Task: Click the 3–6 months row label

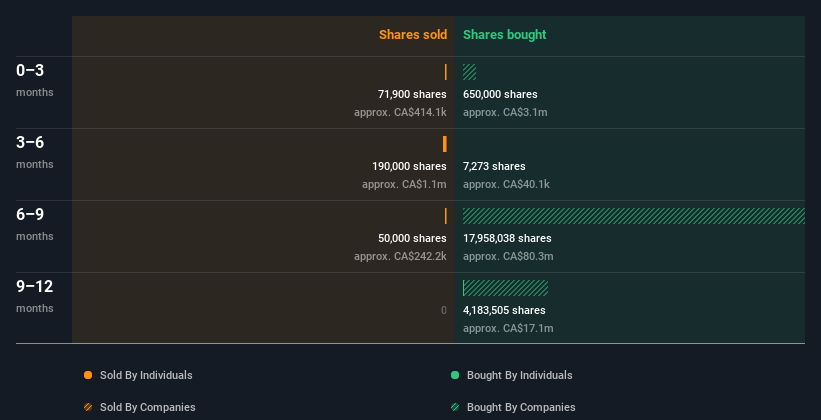Action: point(35,152)
